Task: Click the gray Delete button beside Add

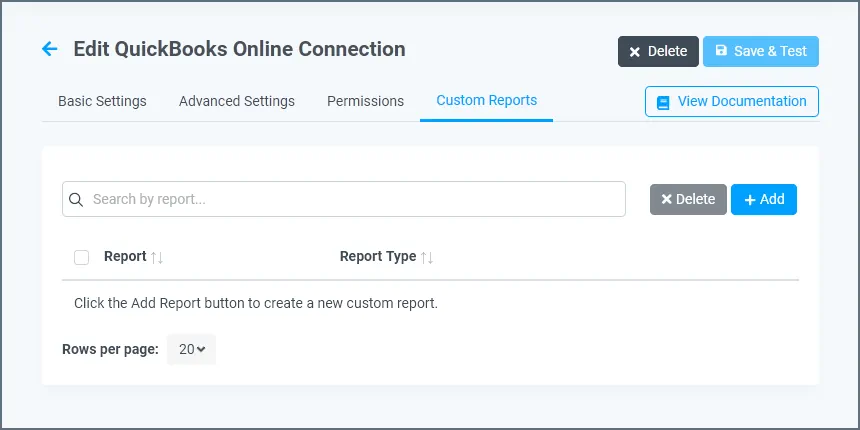Action: click(688, 199)
